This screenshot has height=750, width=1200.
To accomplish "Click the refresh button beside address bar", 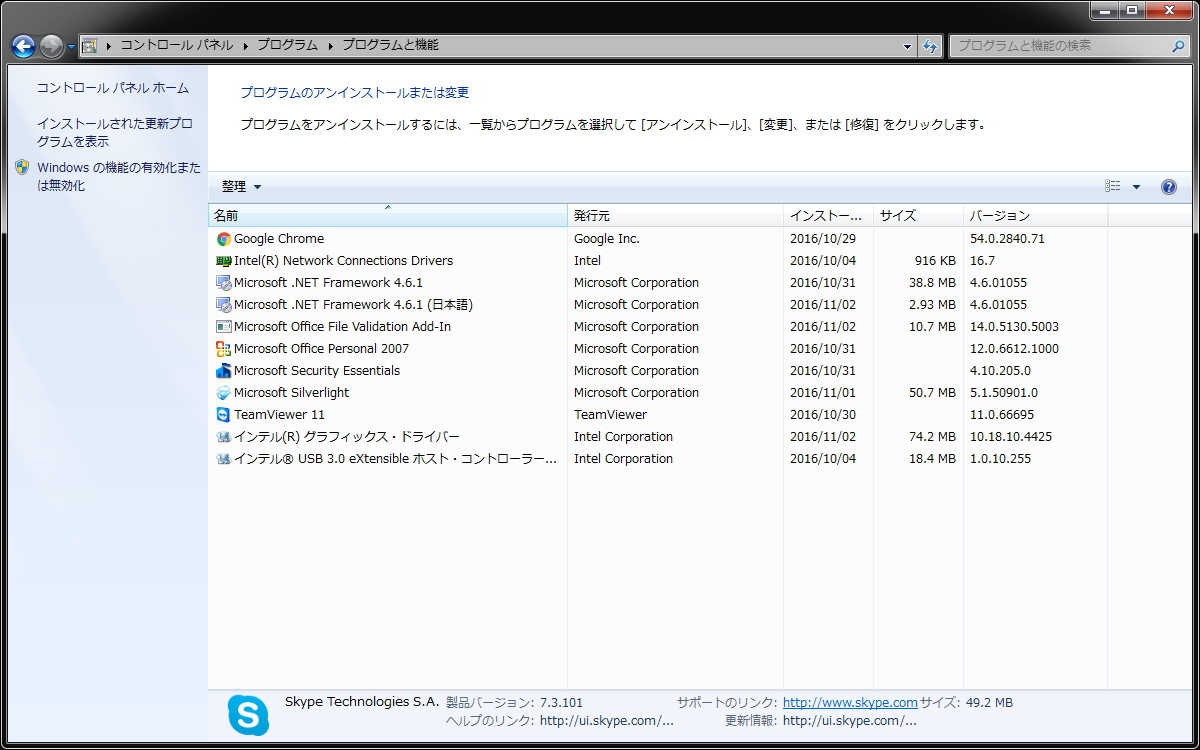I will (931, 46).
